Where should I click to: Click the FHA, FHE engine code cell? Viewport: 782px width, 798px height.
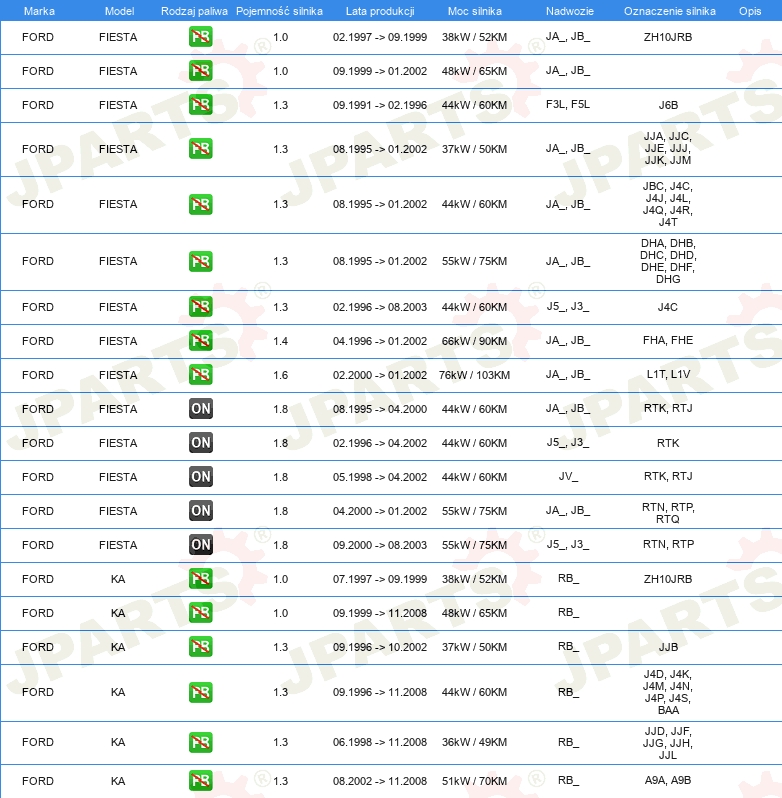tap(668, 340)
